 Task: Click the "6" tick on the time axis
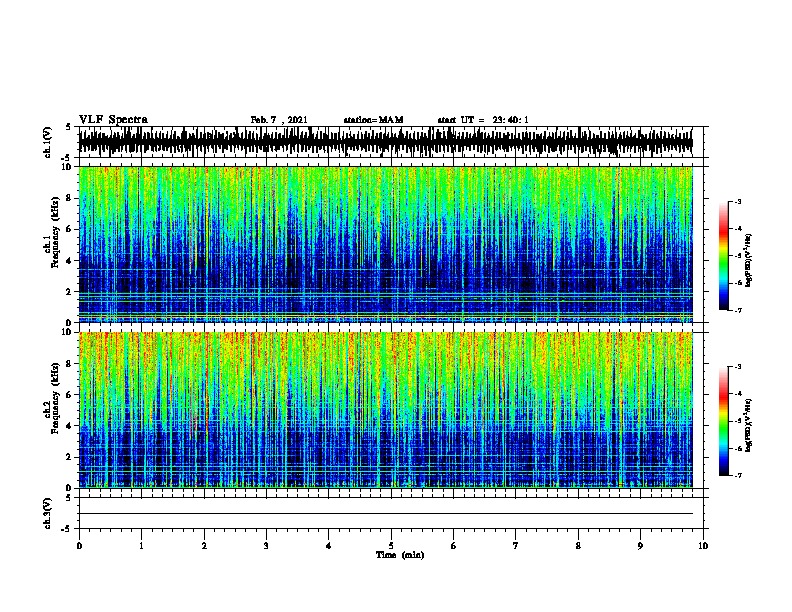coord(454,545)
